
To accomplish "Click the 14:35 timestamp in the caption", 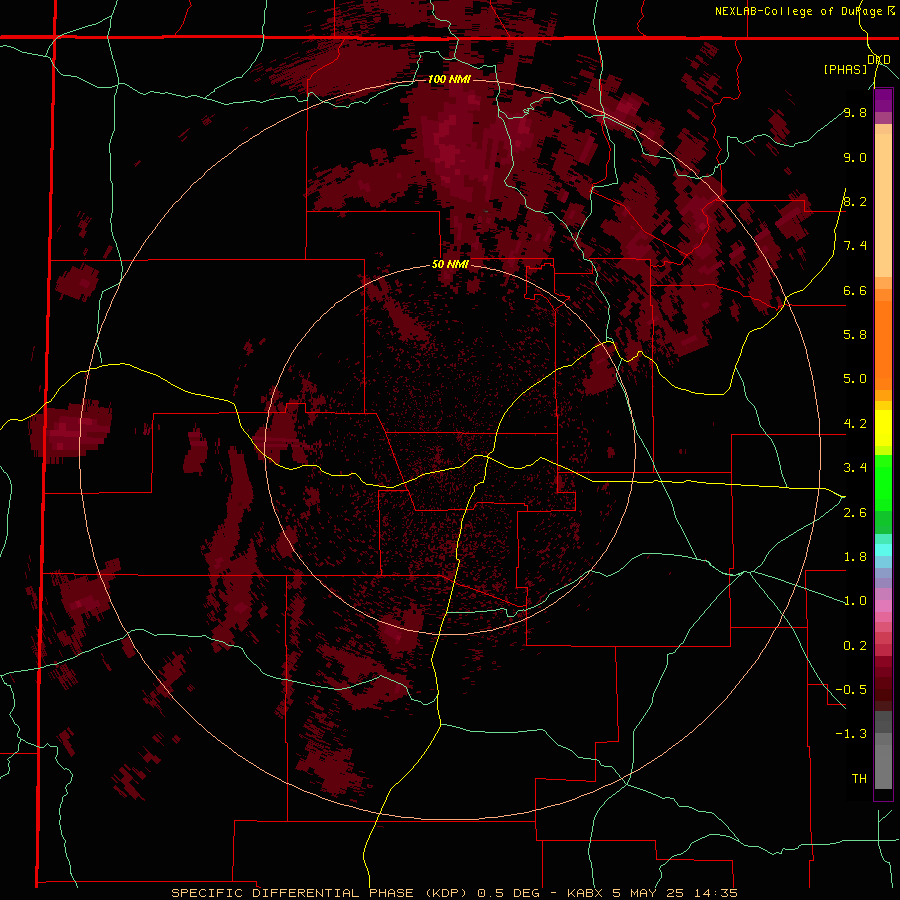I will coord(717,893).
